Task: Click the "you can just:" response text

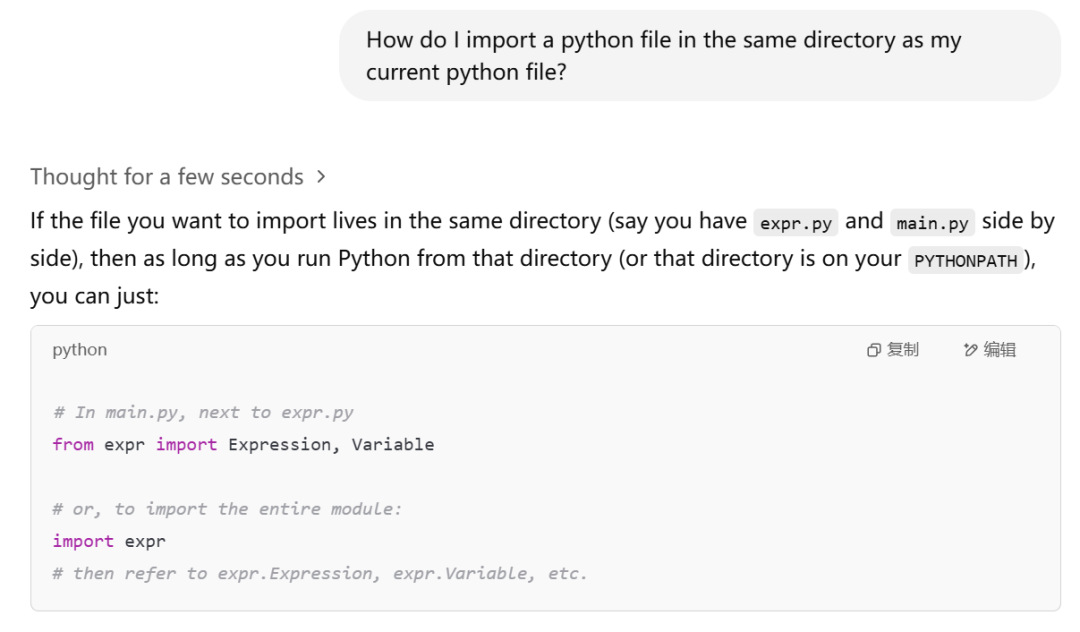Action: point(94,297)
